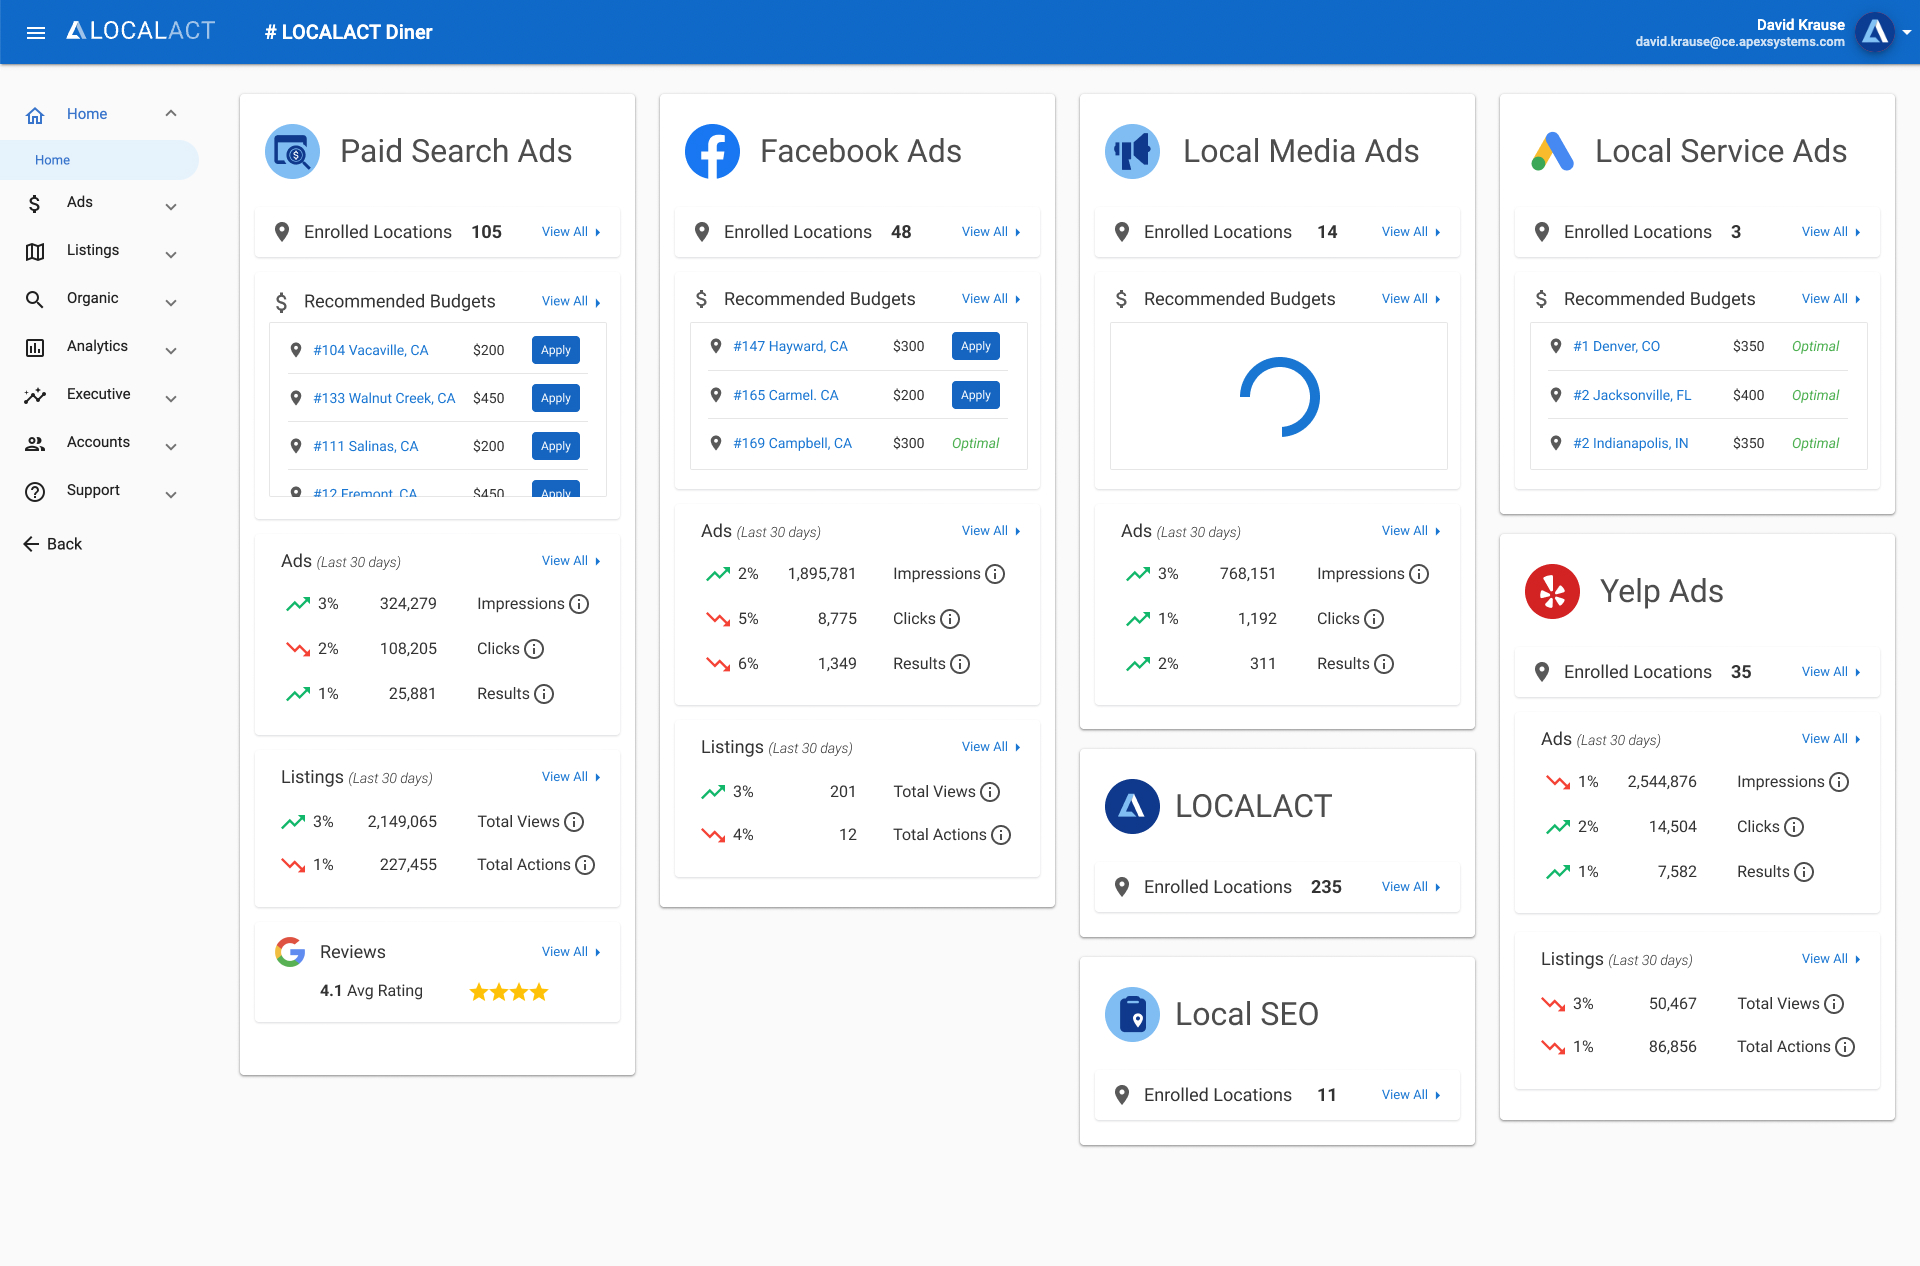The width and height of the screenshot is (1920, 1266).
Task: Expand the Analytics sidebar chevron
Action: [x=171, y=351]
